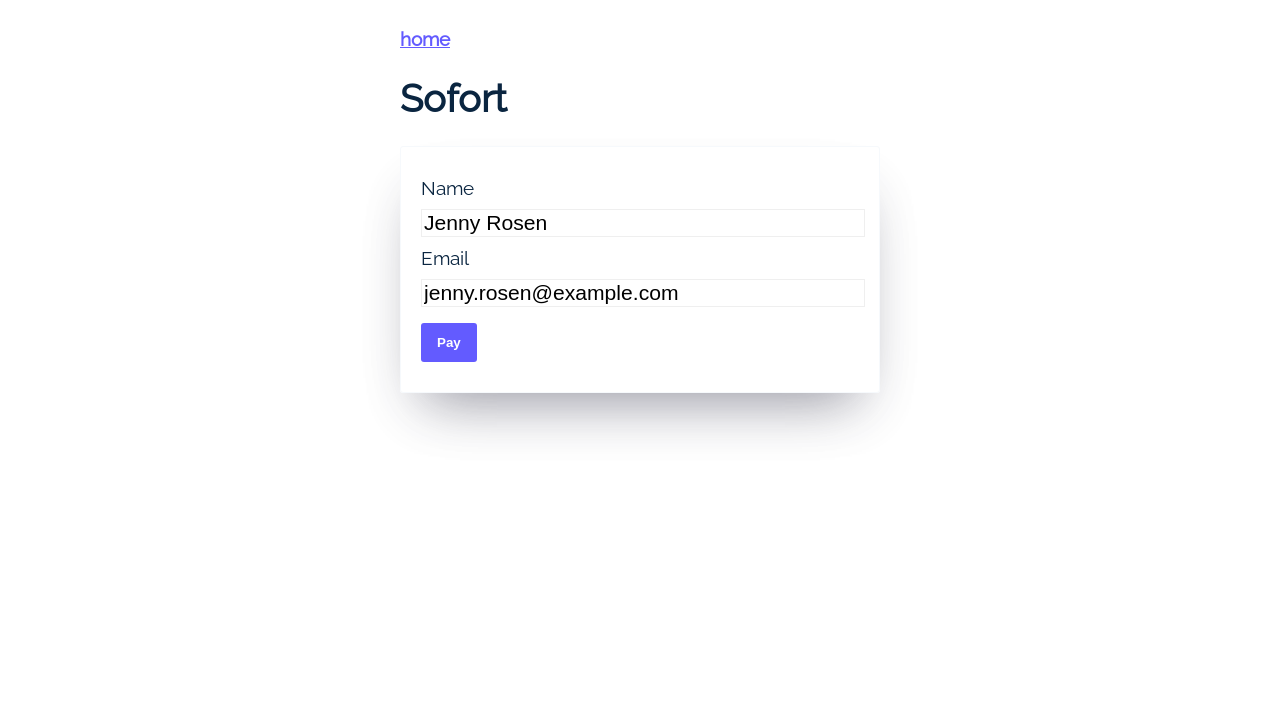The height and width of the screenshot is (720, 1280).
Task: Click the Email label
Action: [x=444, y=259]
